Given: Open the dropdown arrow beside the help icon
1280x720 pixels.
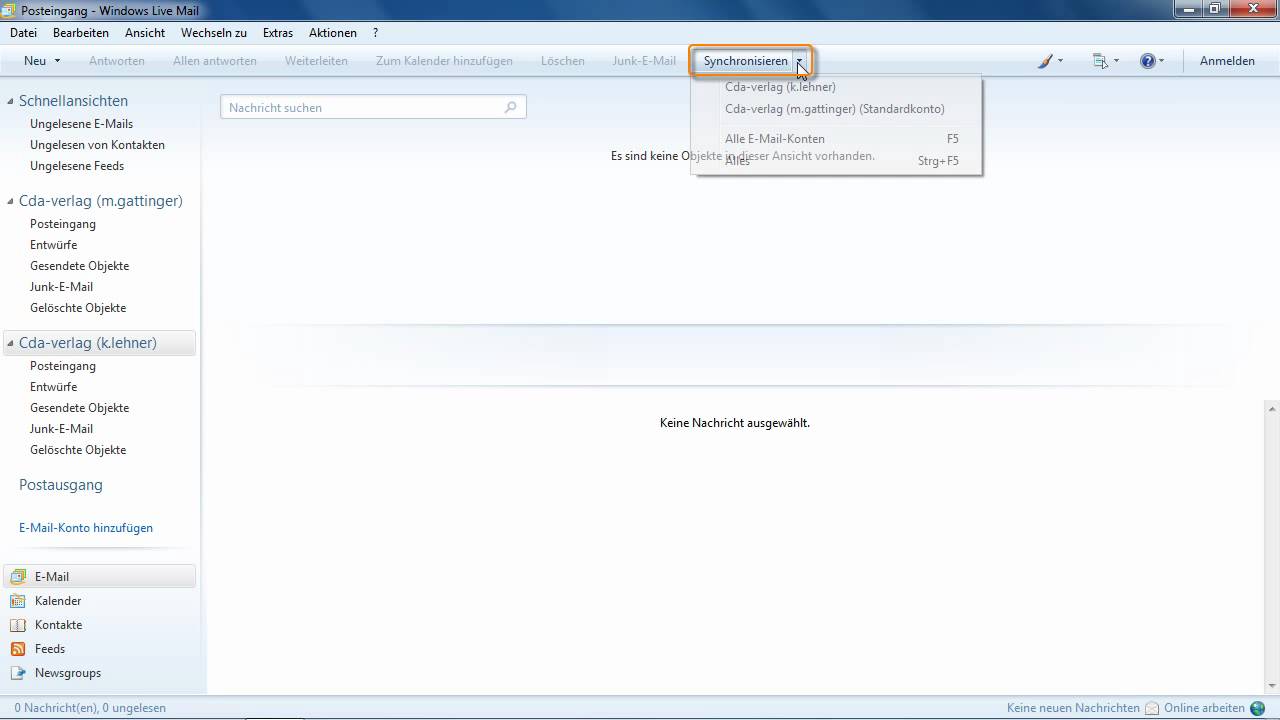Looking at the screenshot, I should tap(1161, 61).
